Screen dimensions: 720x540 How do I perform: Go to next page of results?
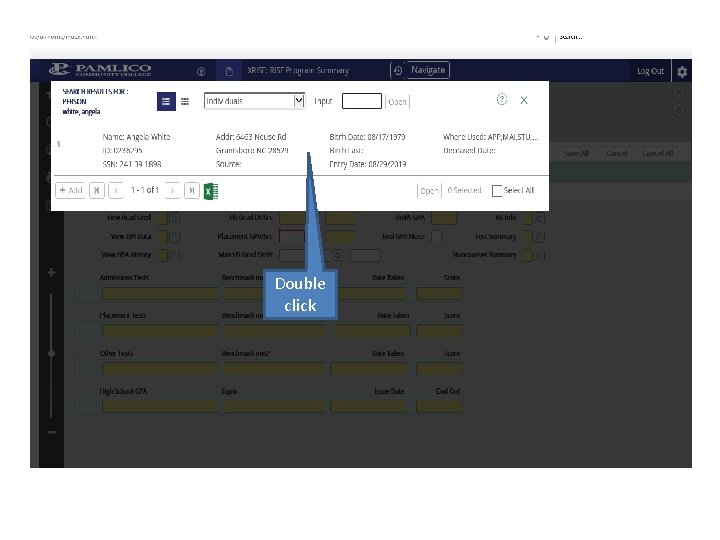pyautogui.click(x=172, y=190)
